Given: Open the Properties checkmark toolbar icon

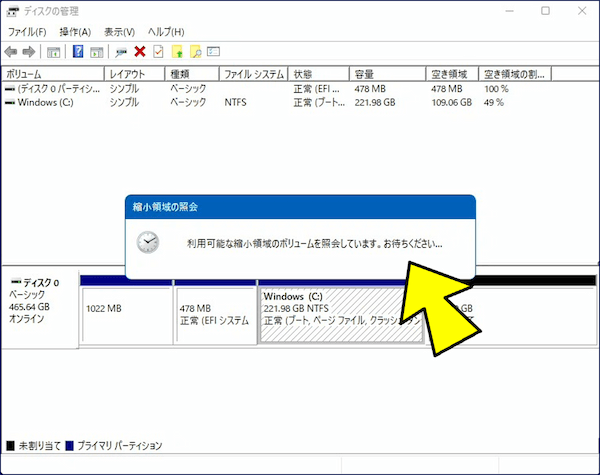Looking at the screenshot, I should click(158, 51).
